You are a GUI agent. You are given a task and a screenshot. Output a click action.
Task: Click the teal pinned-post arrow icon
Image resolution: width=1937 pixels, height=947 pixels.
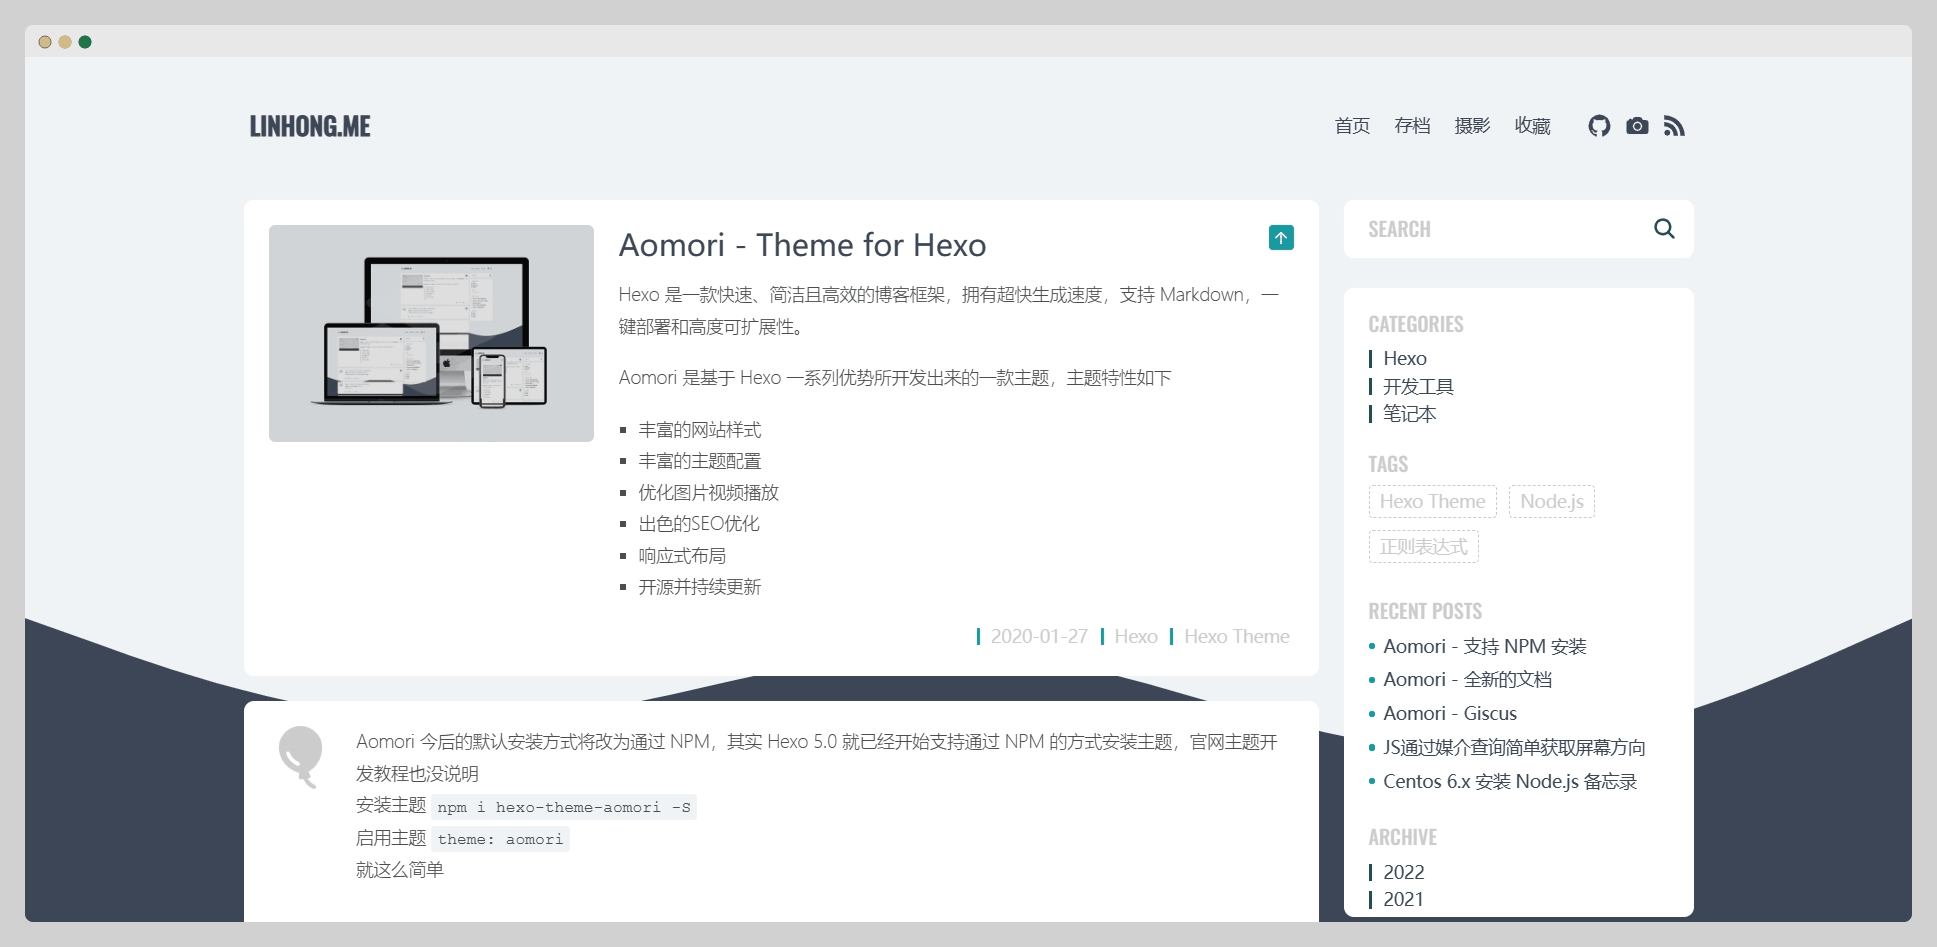[x=1281, y=238]
